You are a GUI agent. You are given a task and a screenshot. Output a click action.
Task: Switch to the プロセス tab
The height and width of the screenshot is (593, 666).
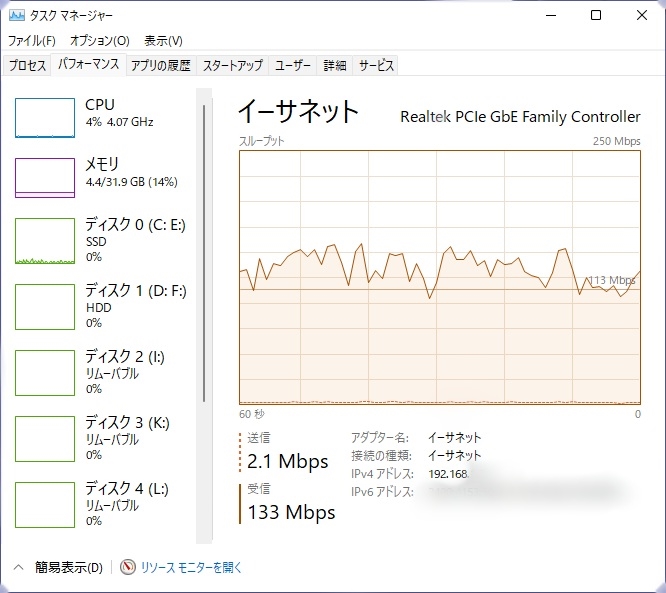(x=27, y=65)
